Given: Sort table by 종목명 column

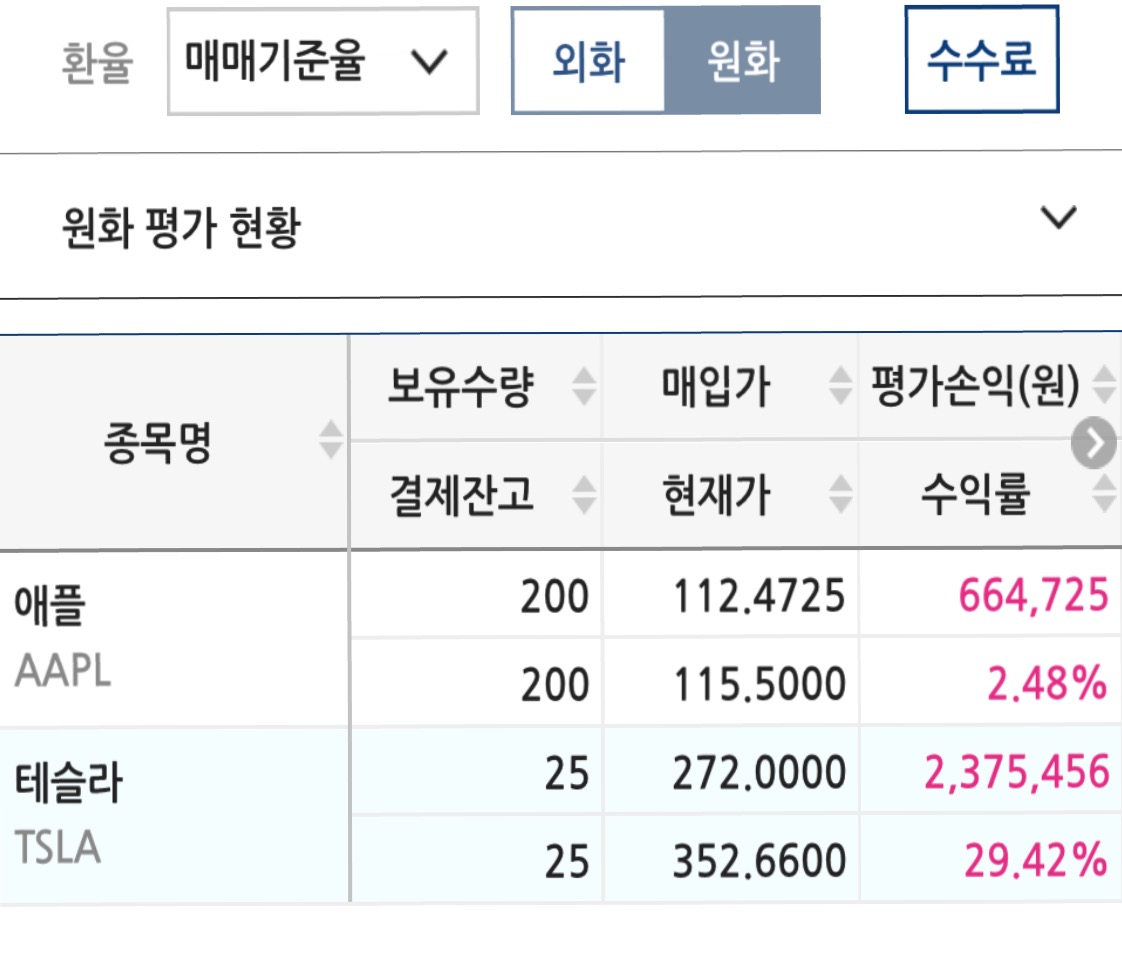Looking at the screenshot, I should click(331, 439).
